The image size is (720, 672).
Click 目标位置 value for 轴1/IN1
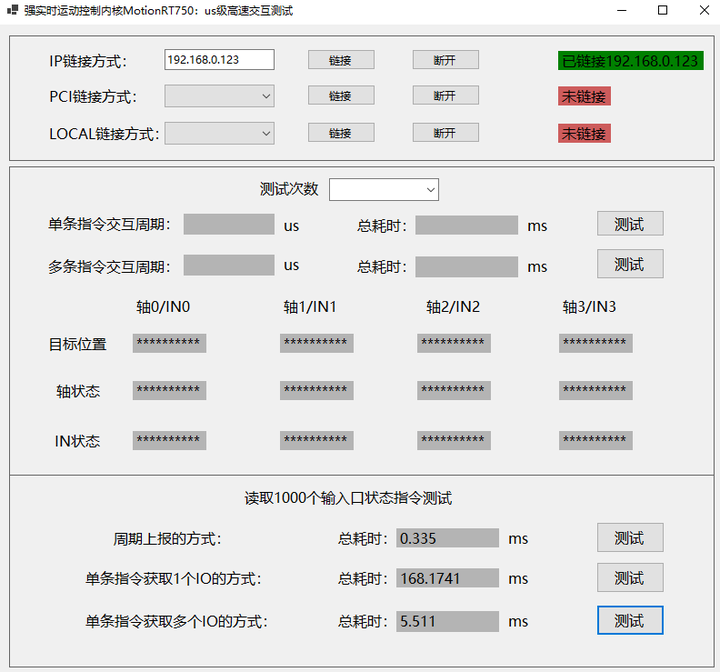click(x=316, y=343)
